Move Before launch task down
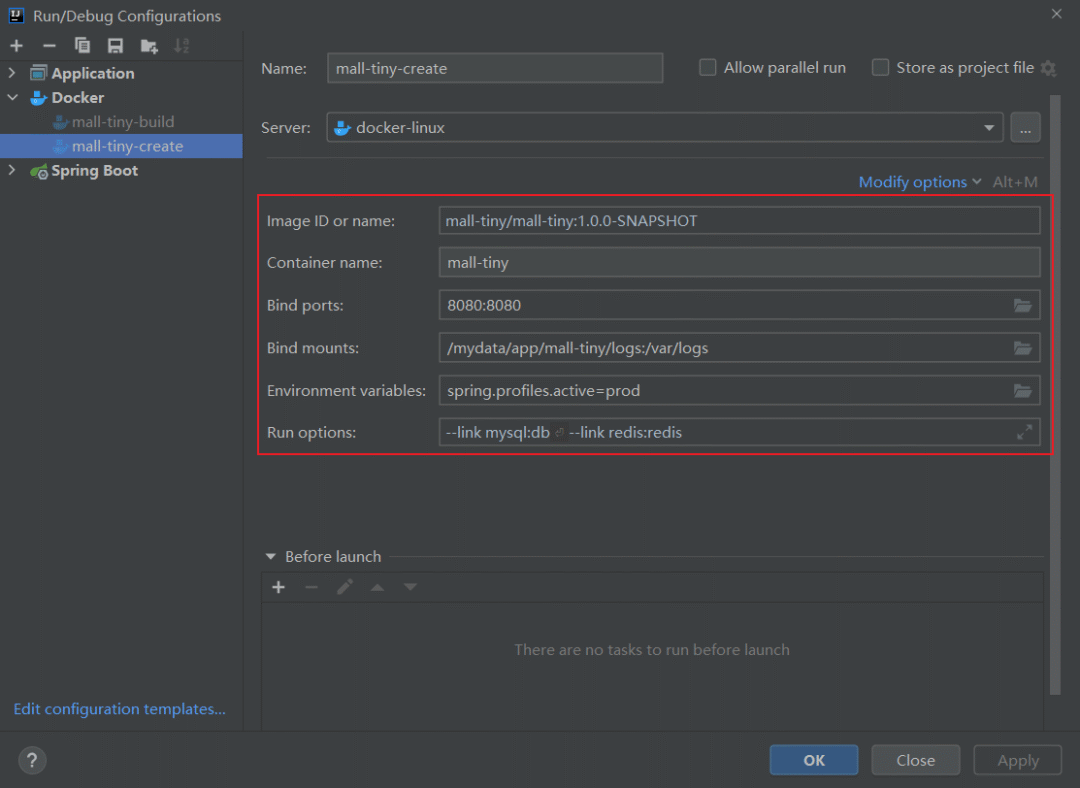1080x788 pixels. click(x=411, y=587)
